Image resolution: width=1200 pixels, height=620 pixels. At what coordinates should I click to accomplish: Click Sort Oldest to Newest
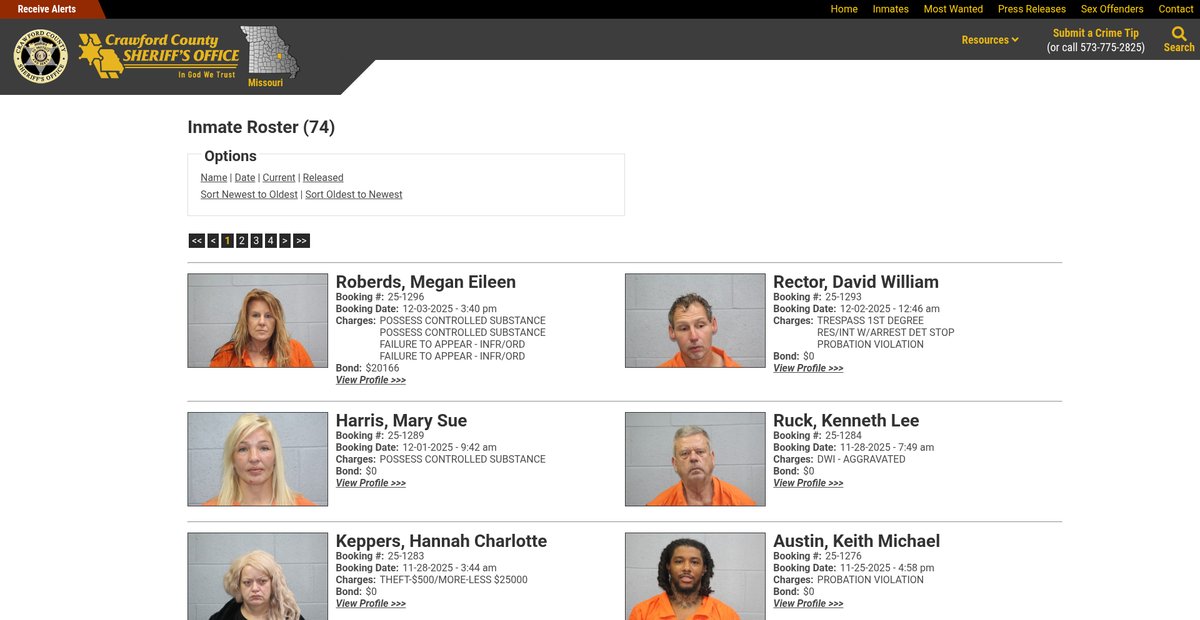click(x=354, y=195)
